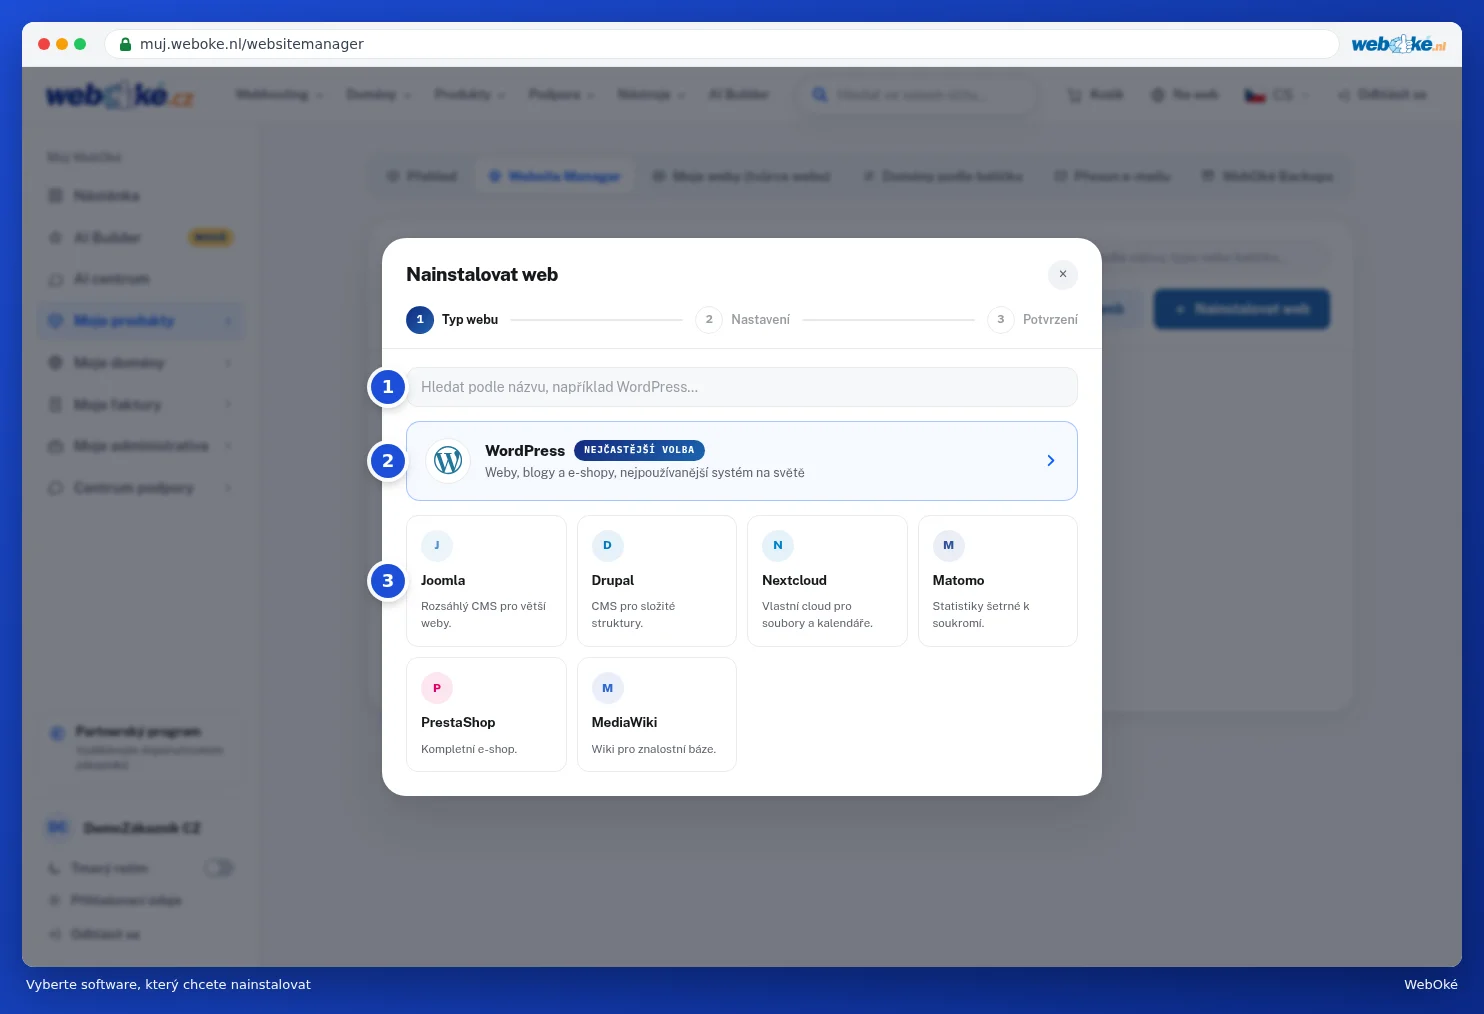Focus the Hledat podle názvu search field
The width and height of the screenshot is (1484, 1014).
[742, 387]
